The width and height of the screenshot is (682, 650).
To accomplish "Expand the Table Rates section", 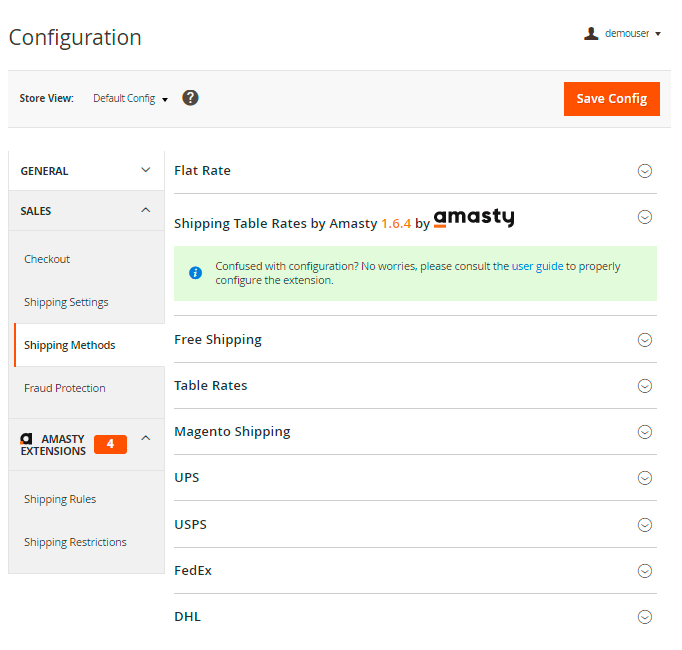I will pyautogui.click(x=645, y=386).
